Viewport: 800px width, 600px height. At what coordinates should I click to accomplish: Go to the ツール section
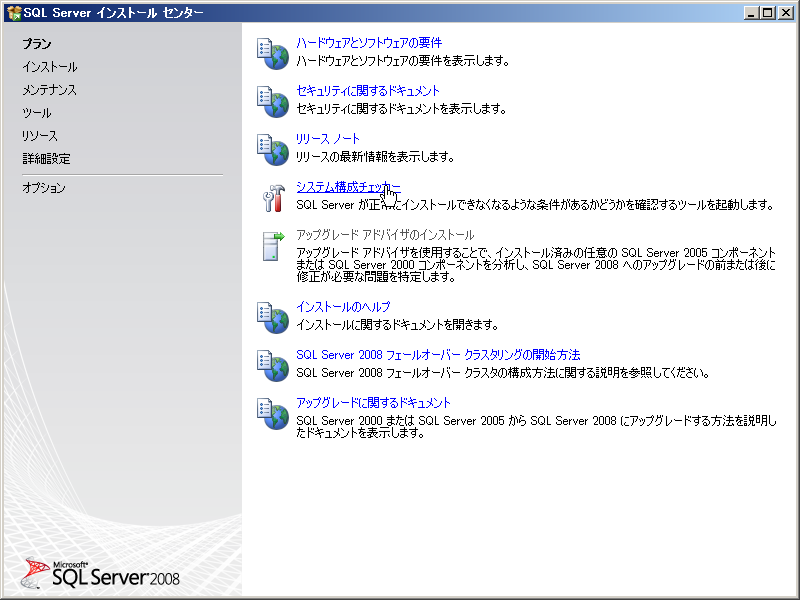[x=37, y=113]
